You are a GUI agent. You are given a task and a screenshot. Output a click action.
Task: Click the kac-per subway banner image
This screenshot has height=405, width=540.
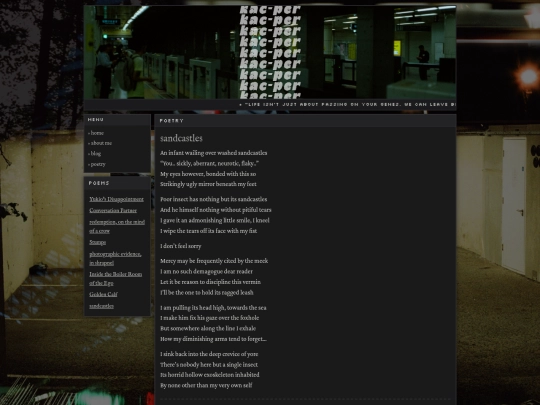[270, 52]
